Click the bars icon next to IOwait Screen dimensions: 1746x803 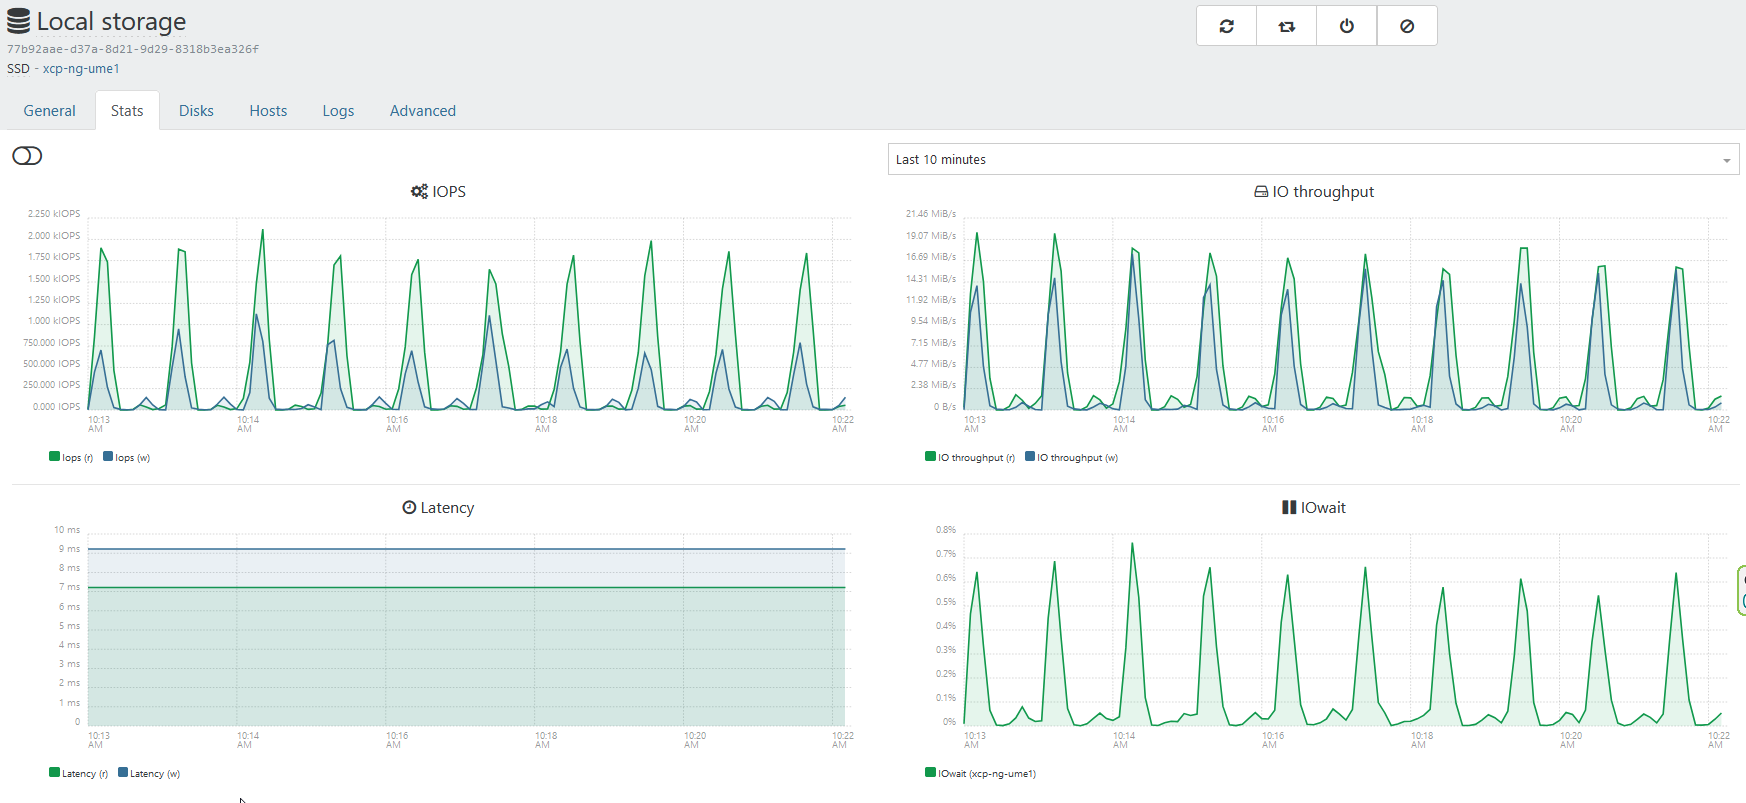point(1289,507)
